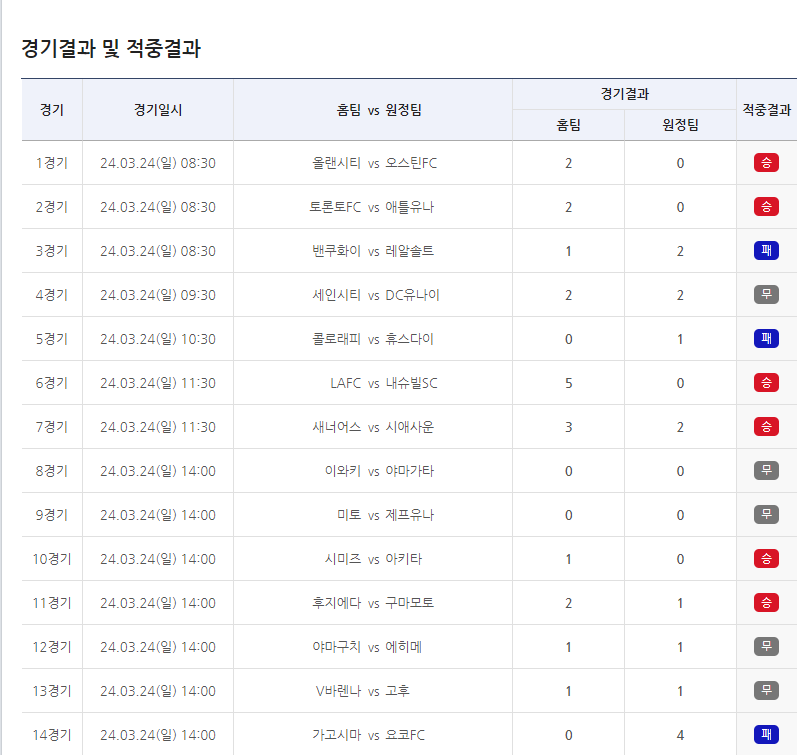Click the 11경기 row label
The width and height of the screenshot is (806, 755).
pos(52,602)
